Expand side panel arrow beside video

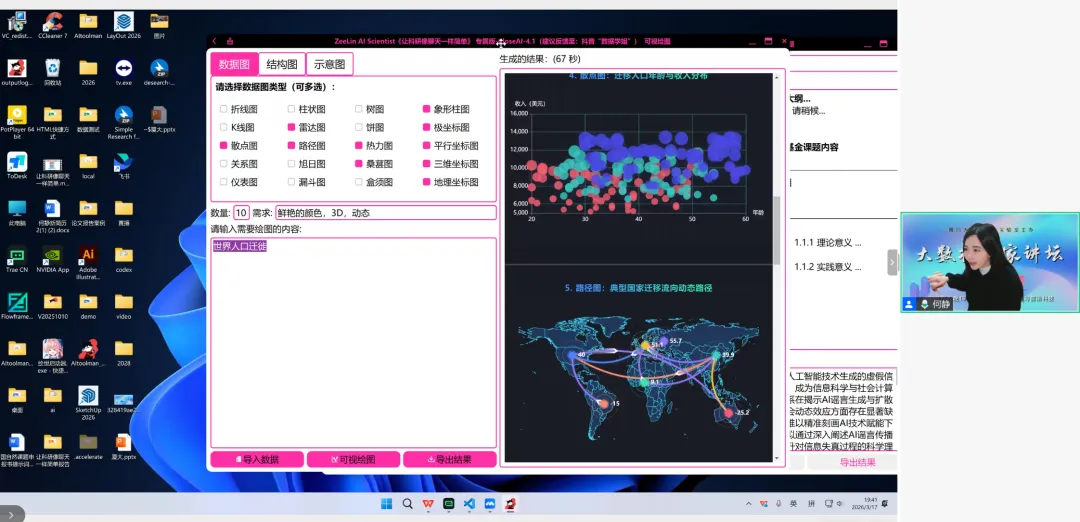[x=892, y=262]
